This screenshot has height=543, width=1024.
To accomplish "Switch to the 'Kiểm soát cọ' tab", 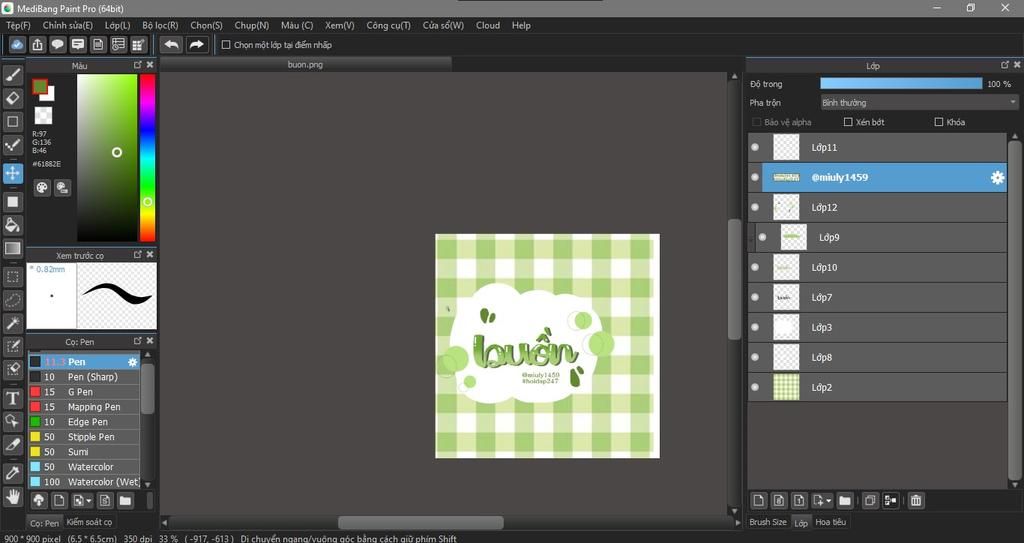I will pos(89,522).
